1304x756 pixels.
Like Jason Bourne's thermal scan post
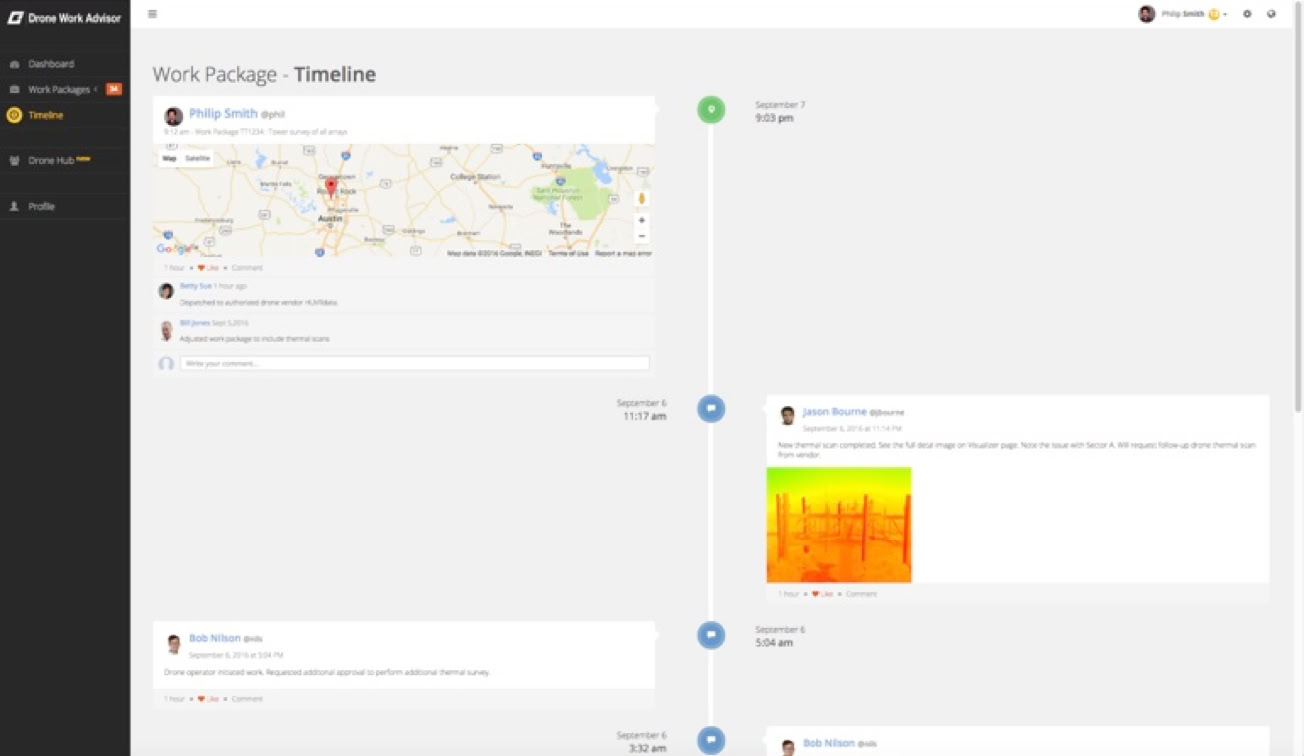[x=823, y=594]
